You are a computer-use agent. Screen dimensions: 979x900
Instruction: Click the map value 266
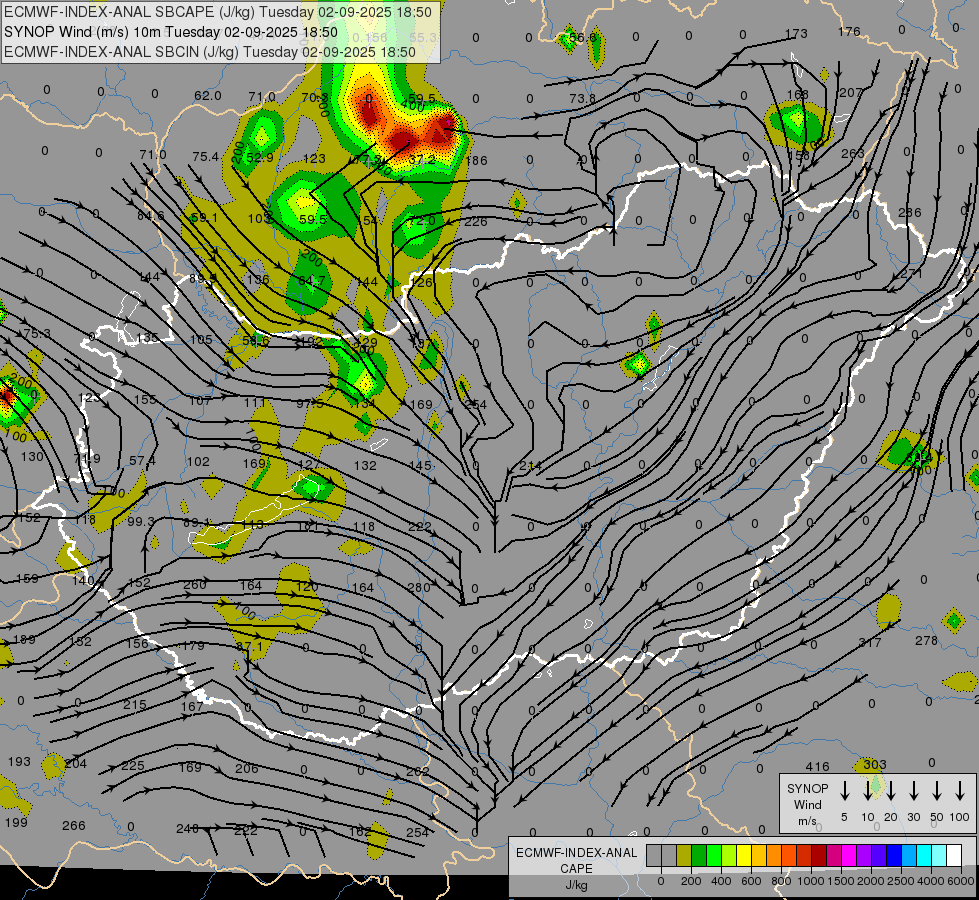tap(74, 826)
